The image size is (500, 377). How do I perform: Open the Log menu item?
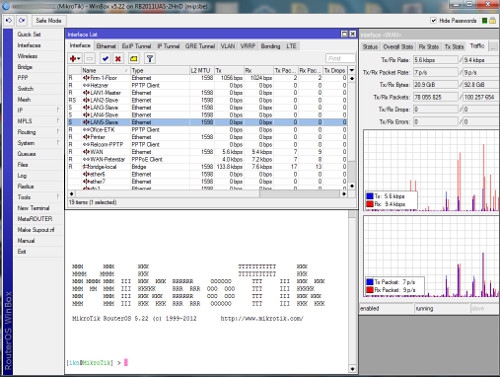click(22, 176)
